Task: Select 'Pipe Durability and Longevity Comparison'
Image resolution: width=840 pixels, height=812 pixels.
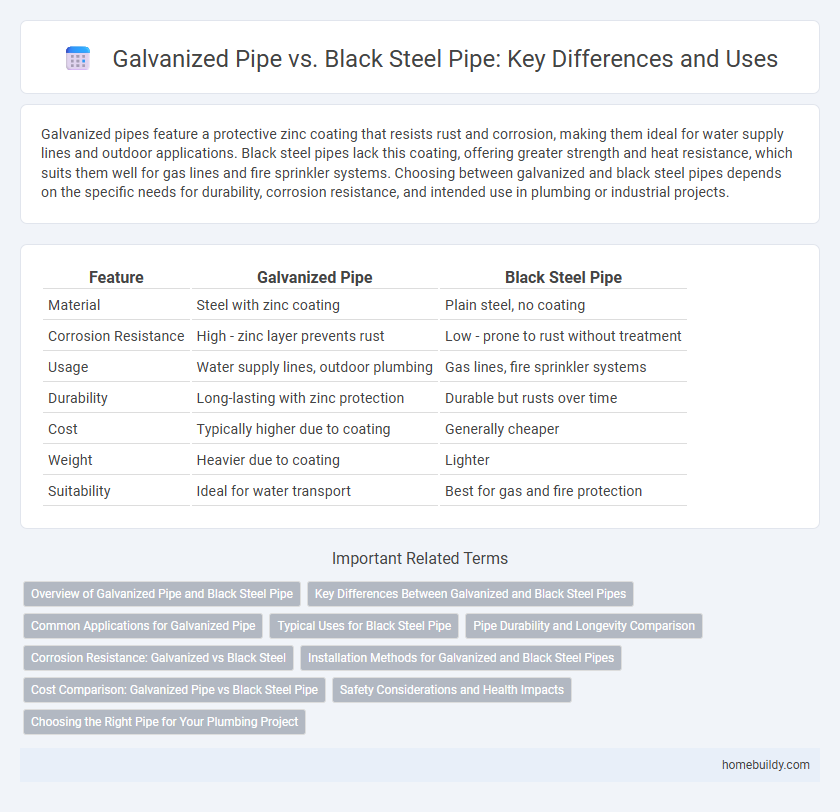Action: (583, 625)
